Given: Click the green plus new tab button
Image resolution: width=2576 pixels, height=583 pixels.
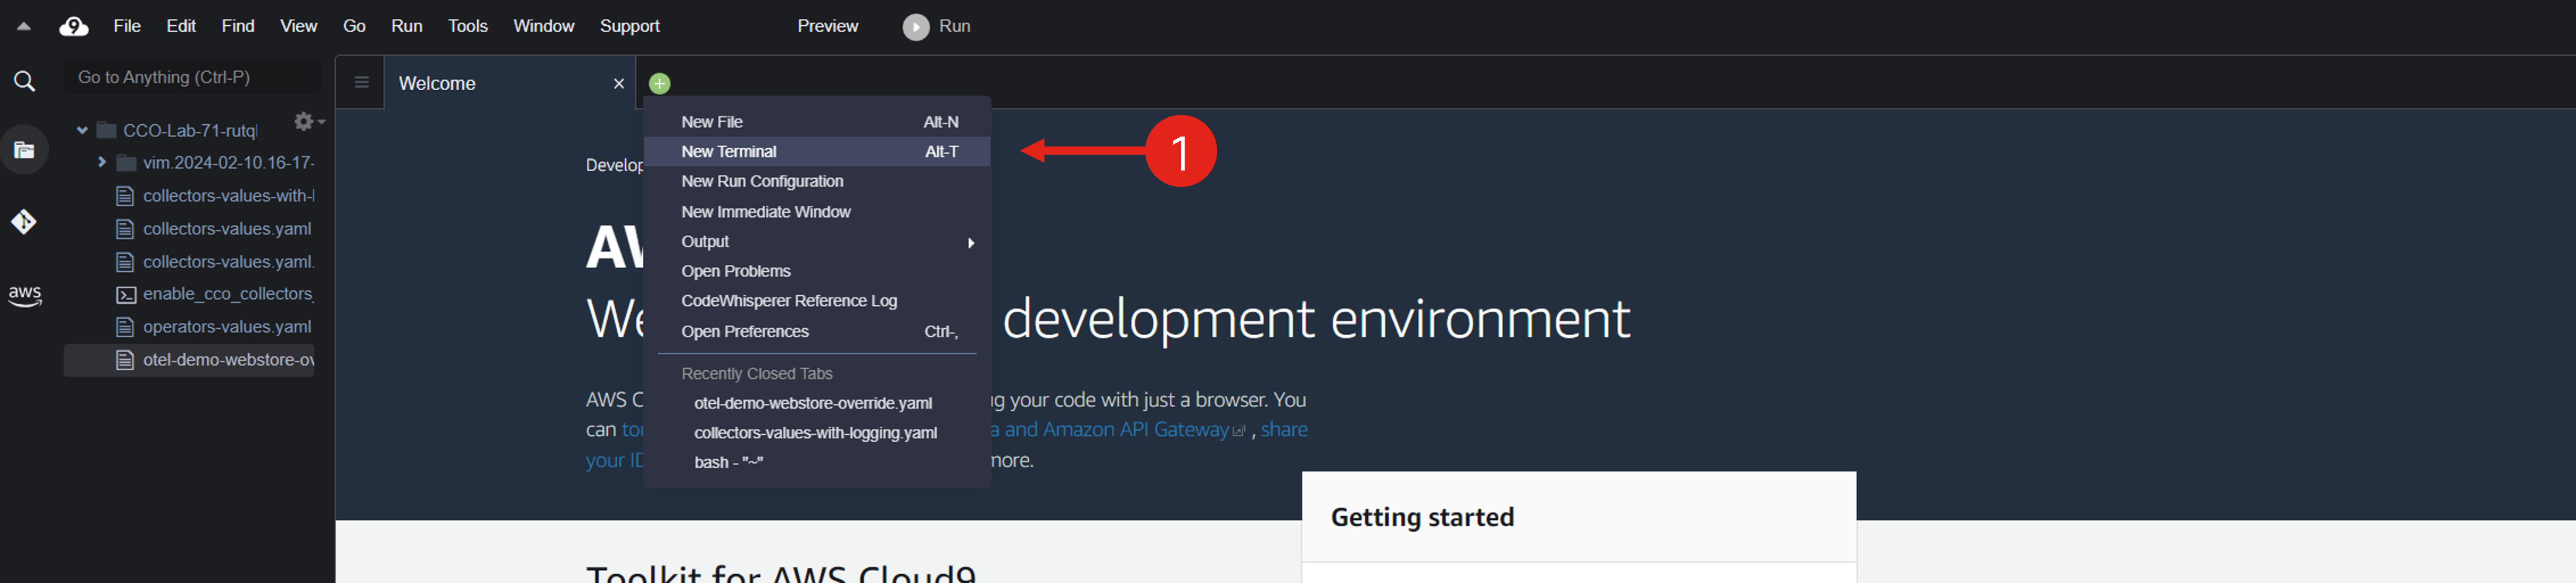Looking at the screenshot, I should [659, 84].
